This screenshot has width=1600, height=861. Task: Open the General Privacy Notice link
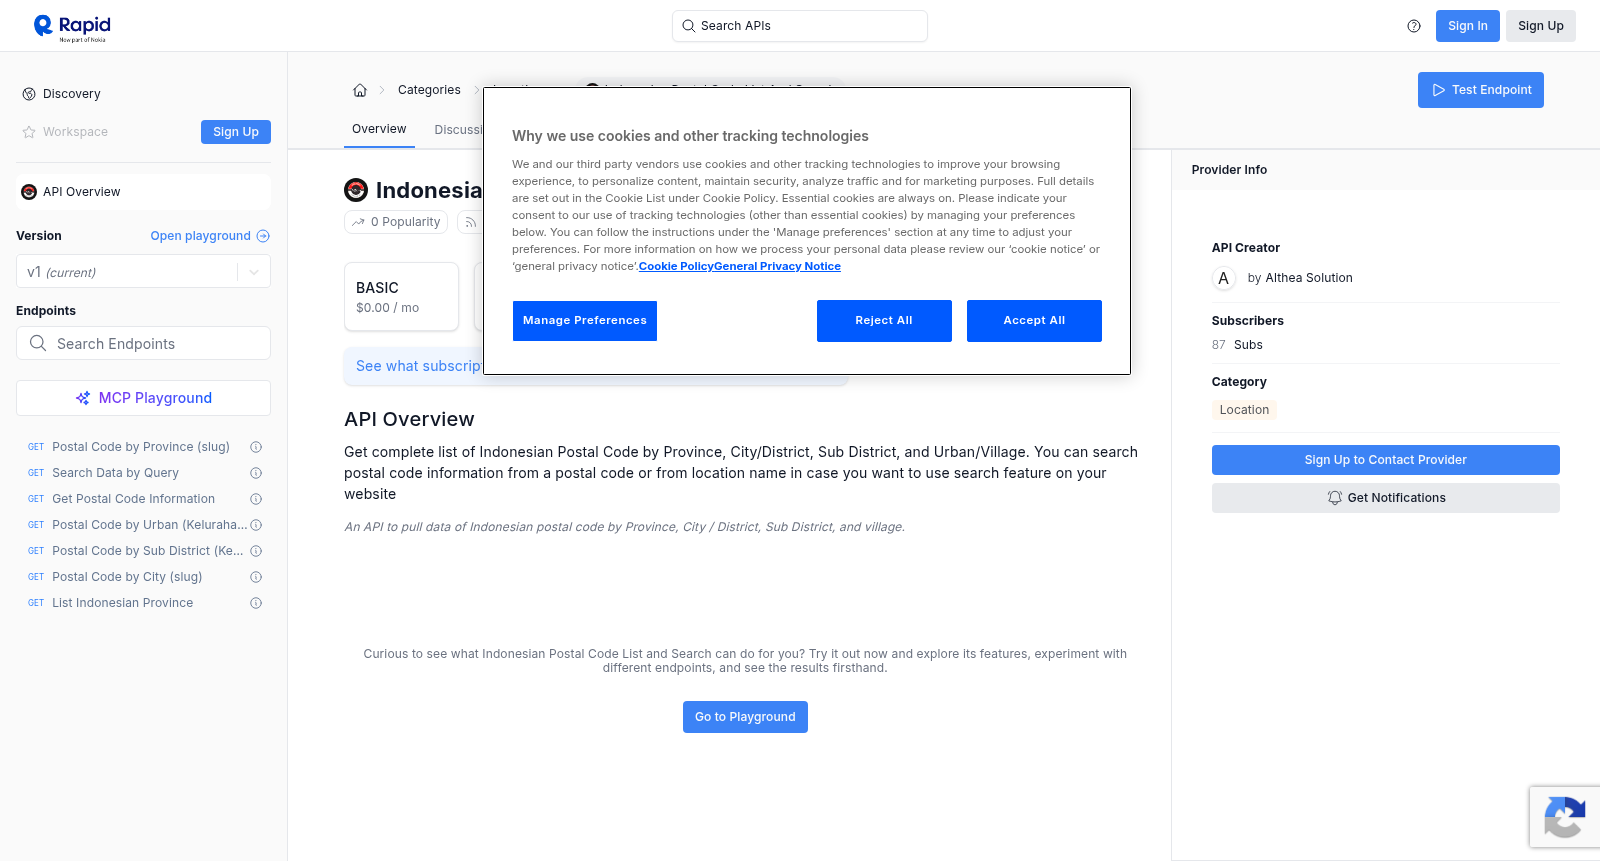click(777, 266)
